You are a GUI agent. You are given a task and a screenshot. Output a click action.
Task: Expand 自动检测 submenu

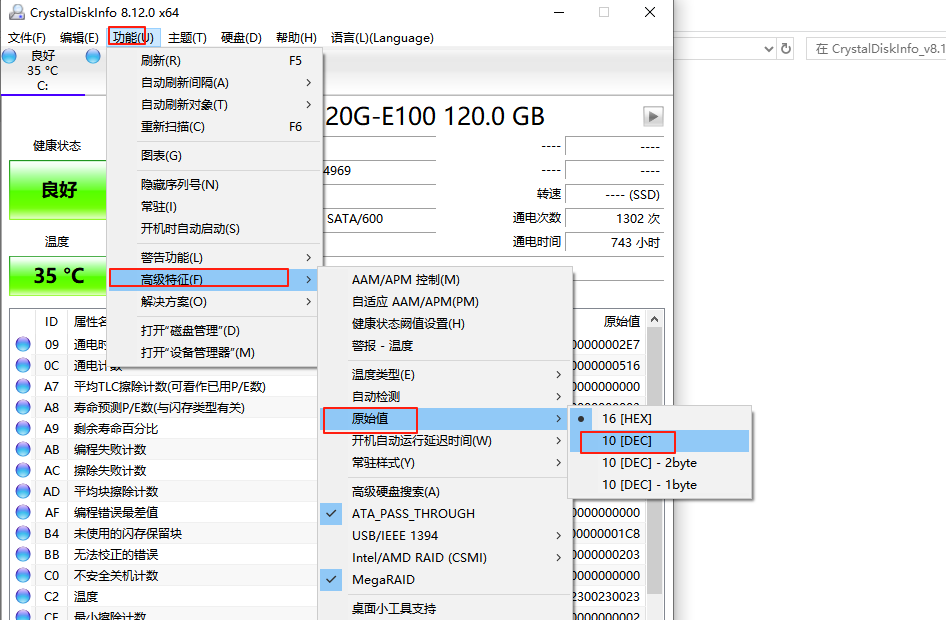click(445, 396)
